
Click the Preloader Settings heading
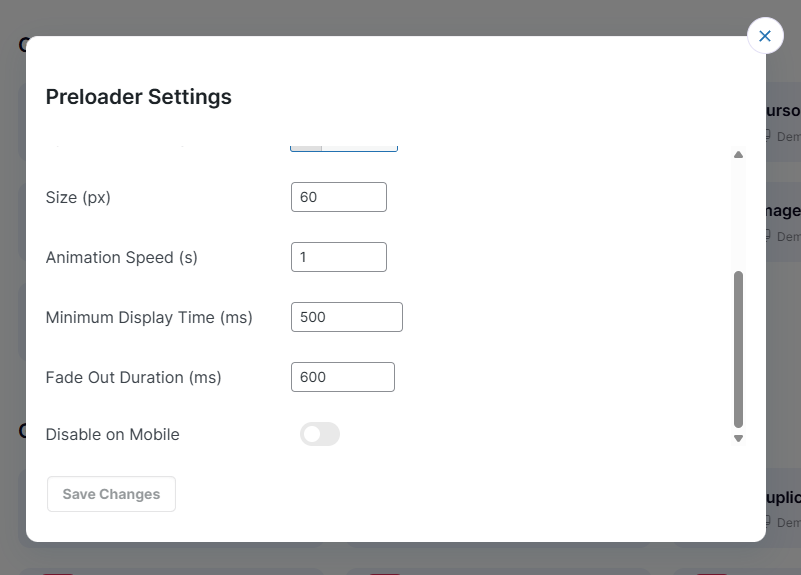click(x=138, y=97)
